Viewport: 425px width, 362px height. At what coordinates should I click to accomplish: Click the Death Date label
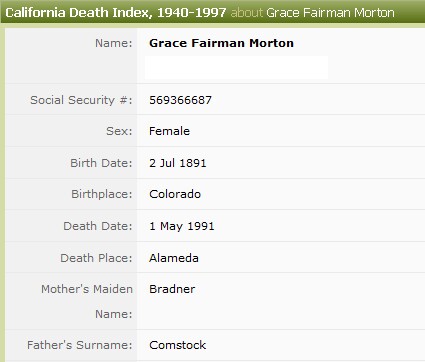pos(98,226)
